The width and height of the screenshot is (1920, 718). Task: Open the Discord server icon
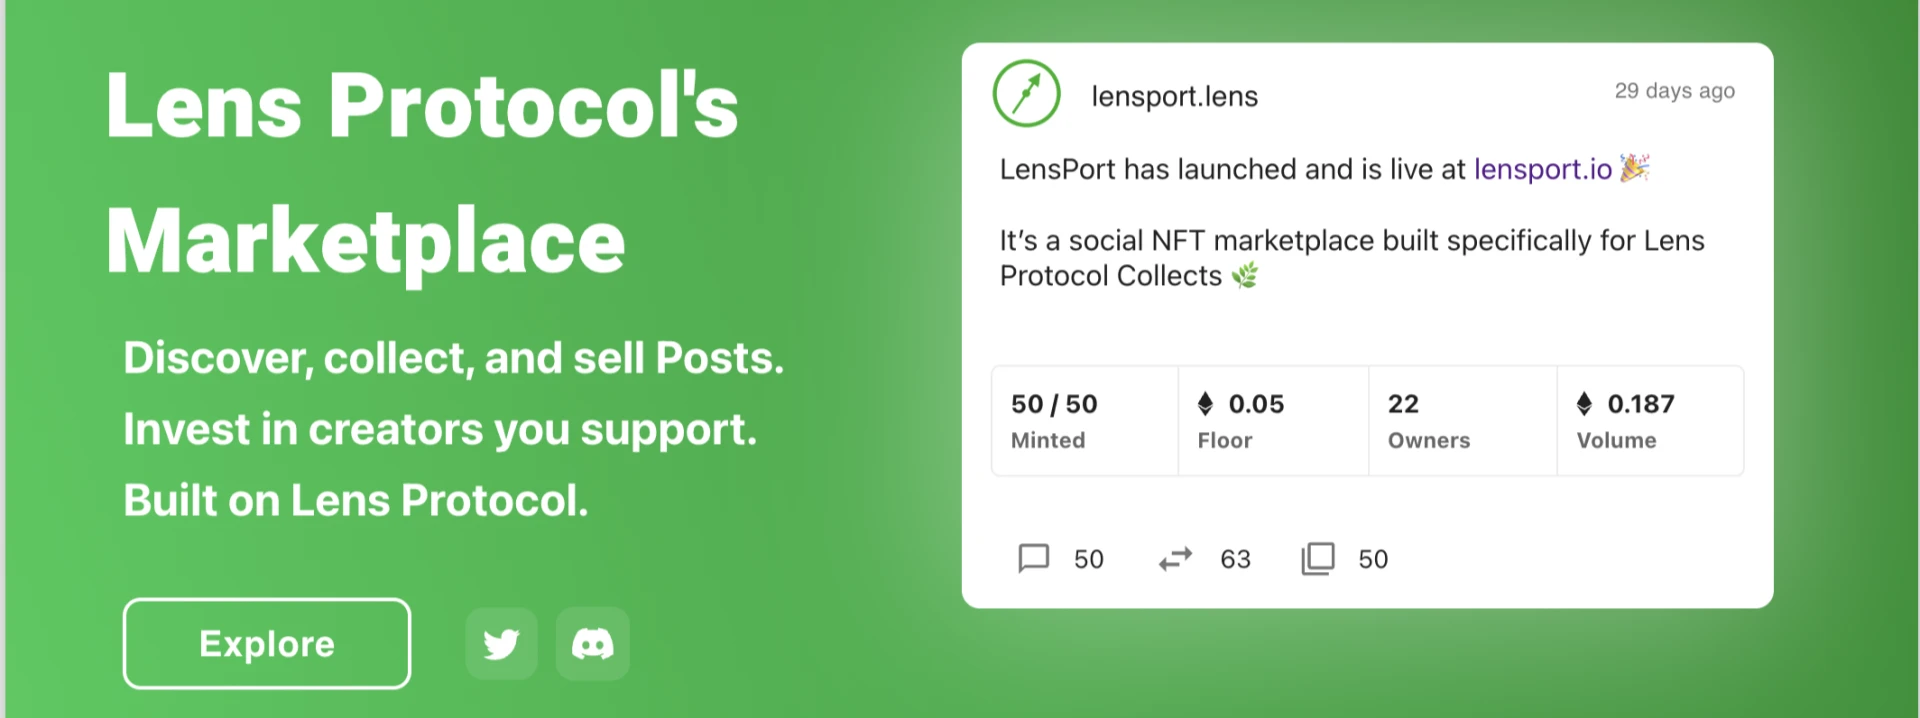pos(593,644)
